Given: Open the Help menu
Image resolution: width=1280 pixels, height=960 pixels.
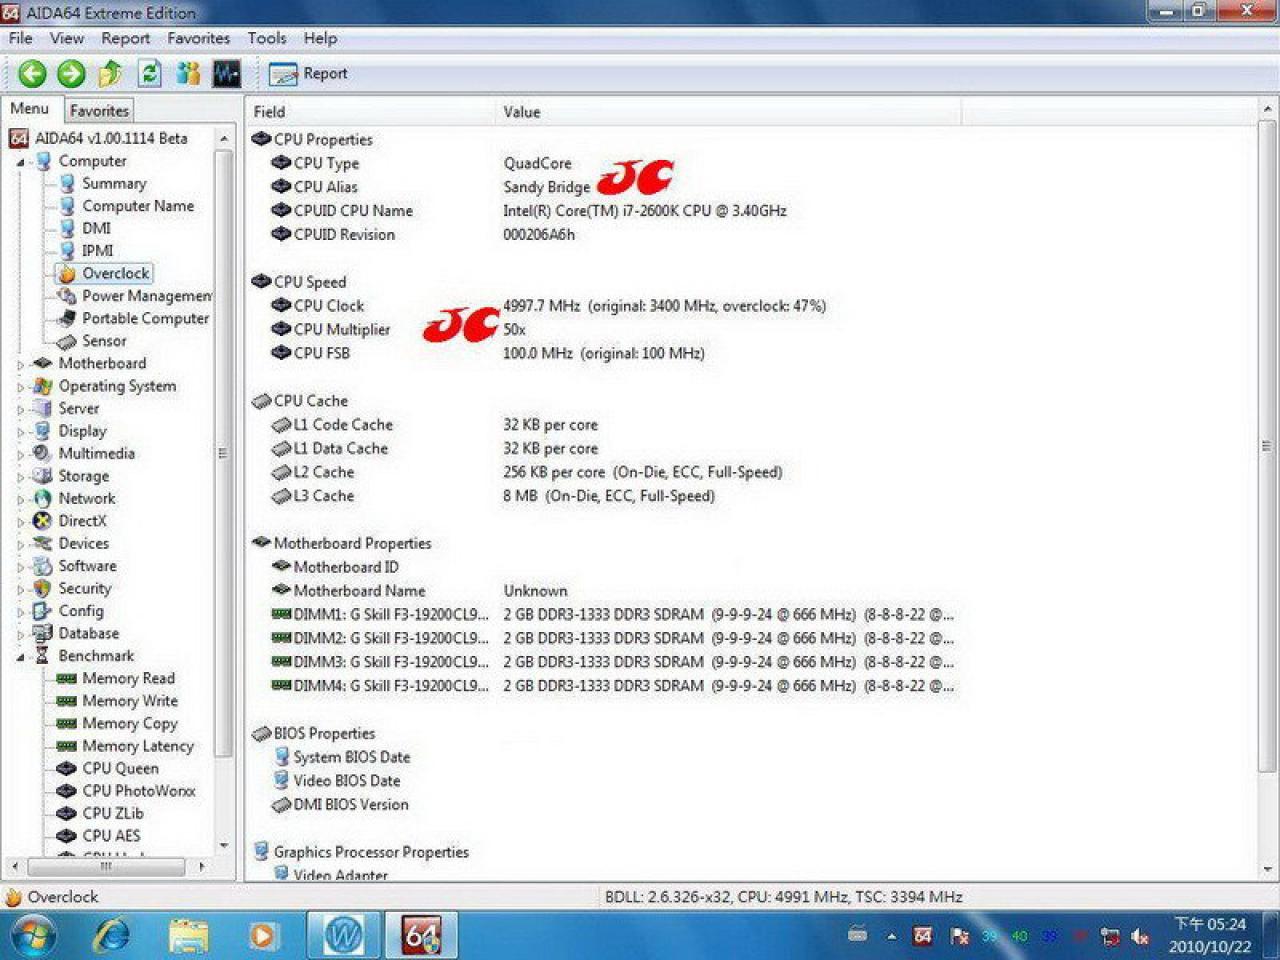Looking at the screenshot, I should coord(320,38).
